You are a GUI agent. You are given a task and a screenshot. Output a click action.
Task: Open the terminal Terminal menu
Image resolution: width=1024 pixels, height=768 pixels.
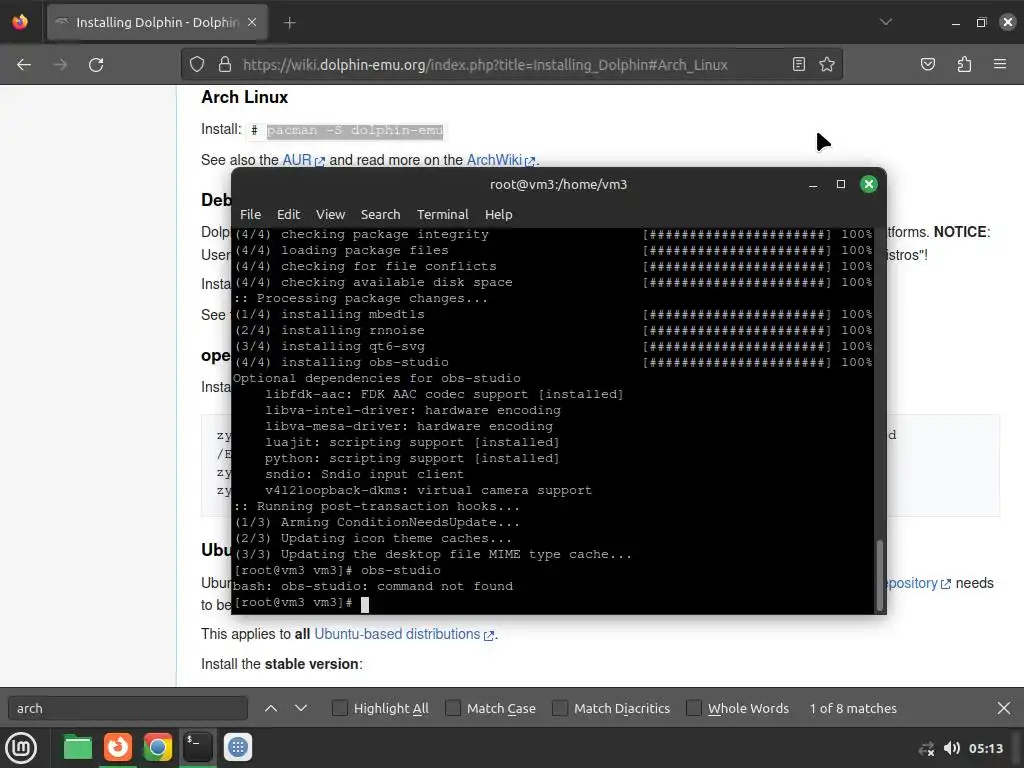(443, 214)
